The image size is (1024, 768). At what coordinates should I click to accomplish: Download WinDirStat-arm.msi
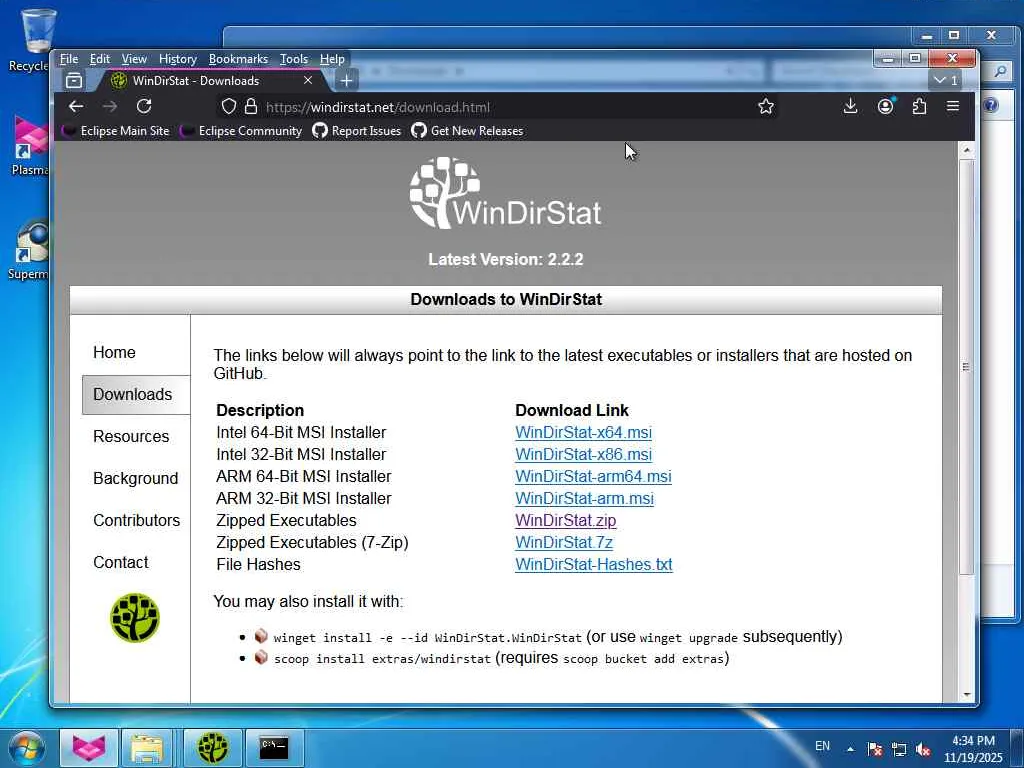click(x=584, y=499)
